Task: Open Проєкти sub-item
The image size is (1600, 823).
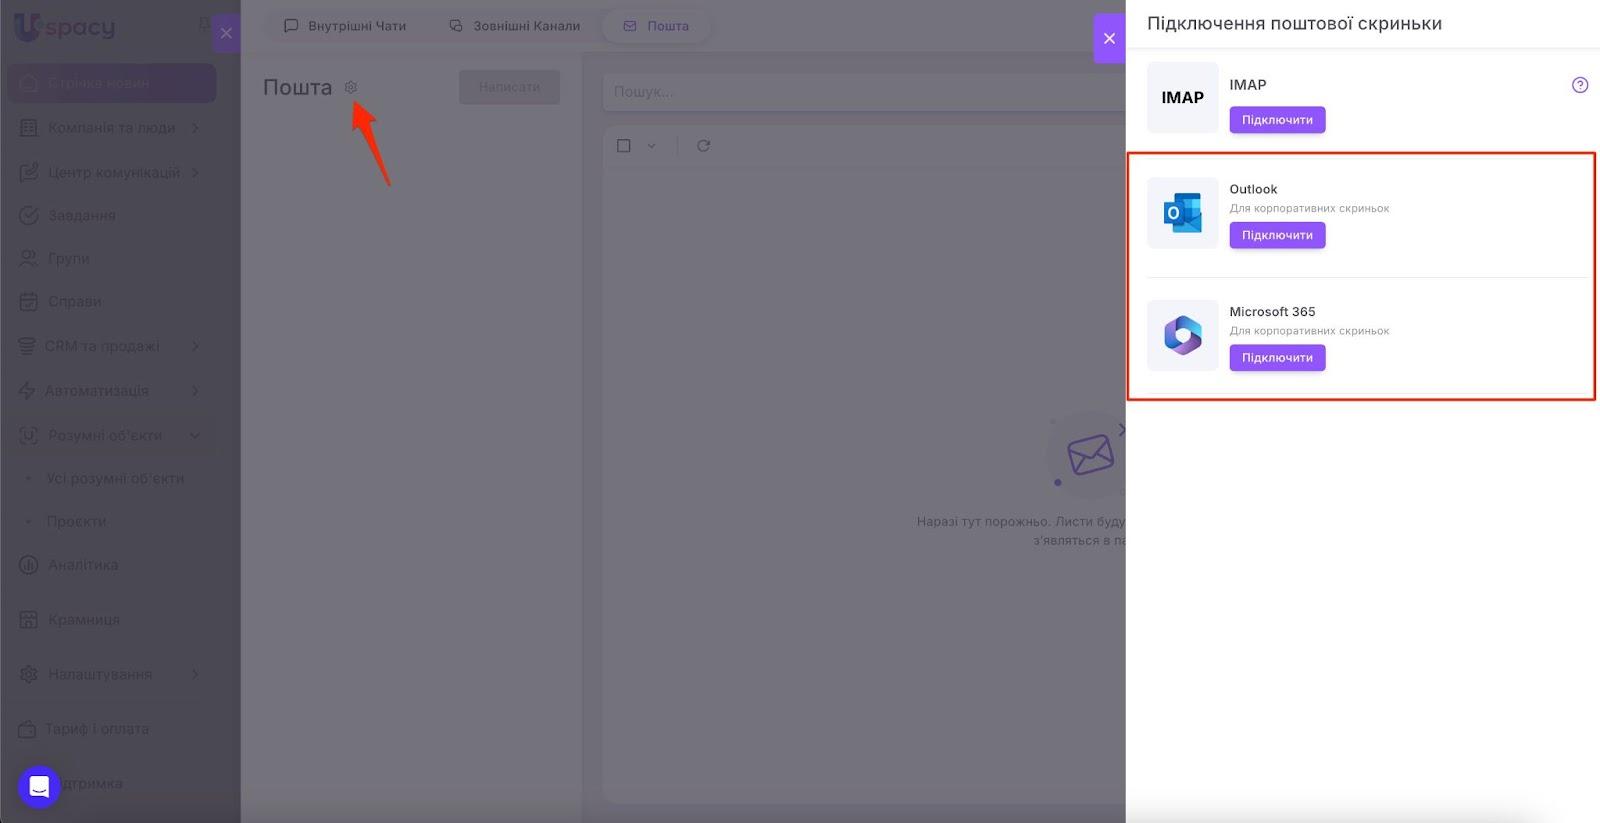Action: tap(76, 521)
